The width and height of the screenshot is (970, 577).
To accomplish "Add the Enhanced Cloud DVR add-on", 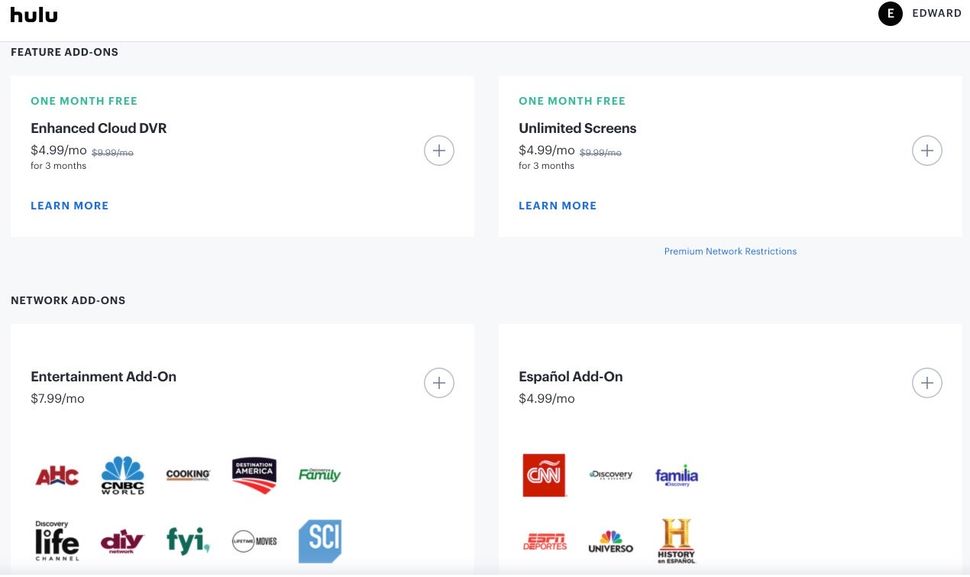I will (438, 149).
